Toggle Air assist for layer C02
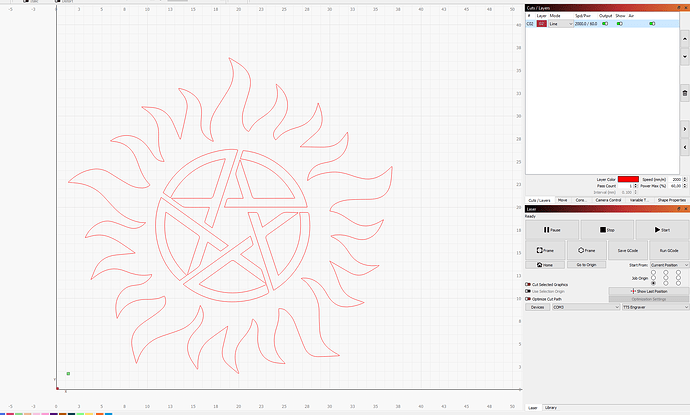 pos(652,24)
